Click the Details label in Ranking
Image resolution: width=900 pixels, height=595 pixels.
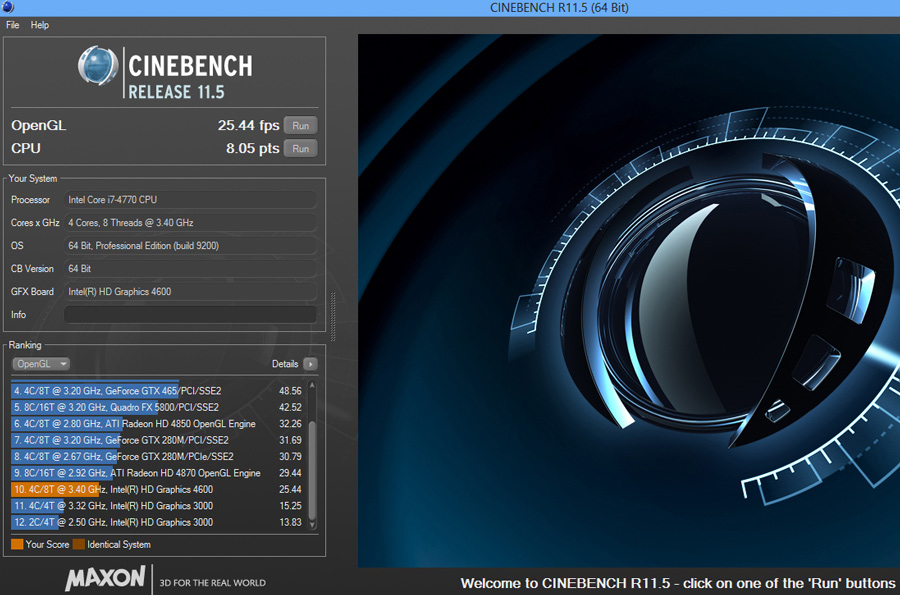coord(285,364)
